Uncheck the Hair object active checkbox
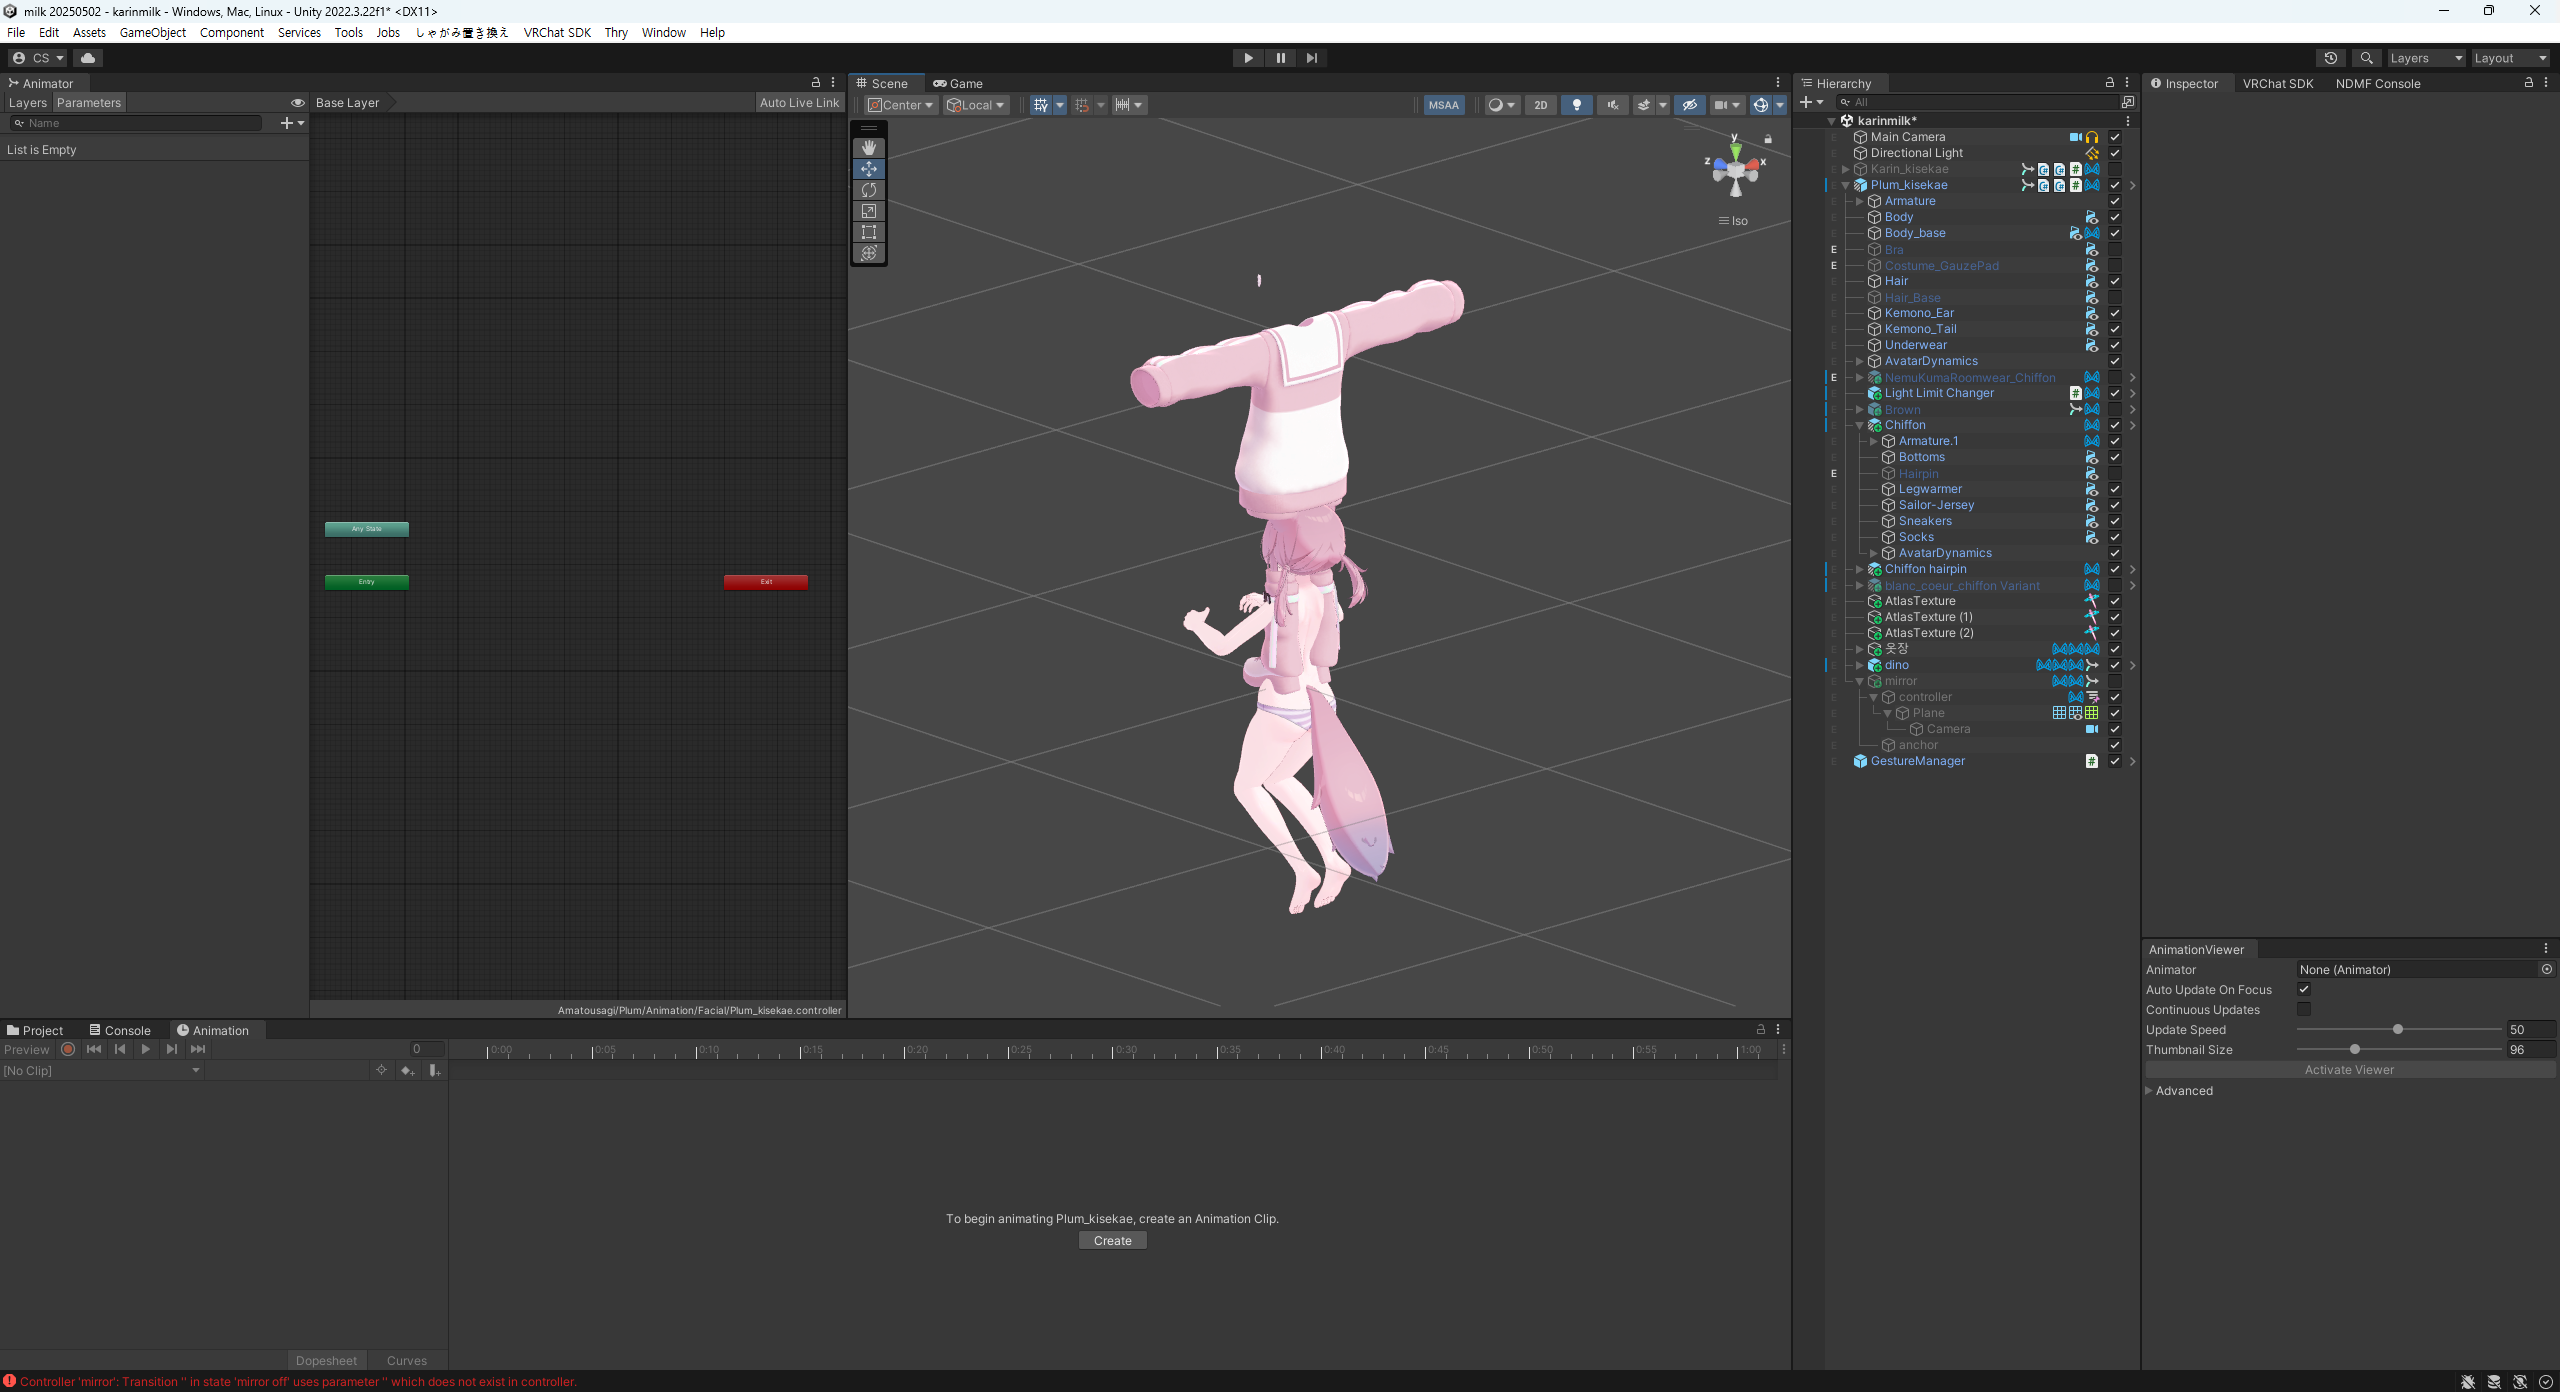 [2115, 281]
